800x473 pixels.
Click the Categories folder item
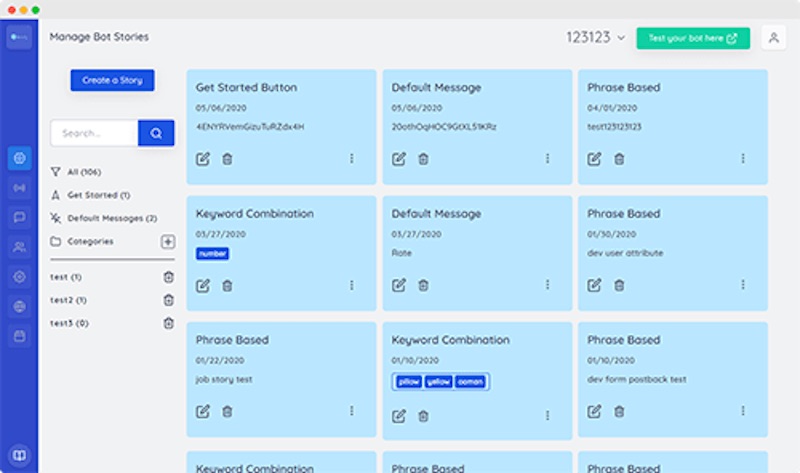(82, 241)
